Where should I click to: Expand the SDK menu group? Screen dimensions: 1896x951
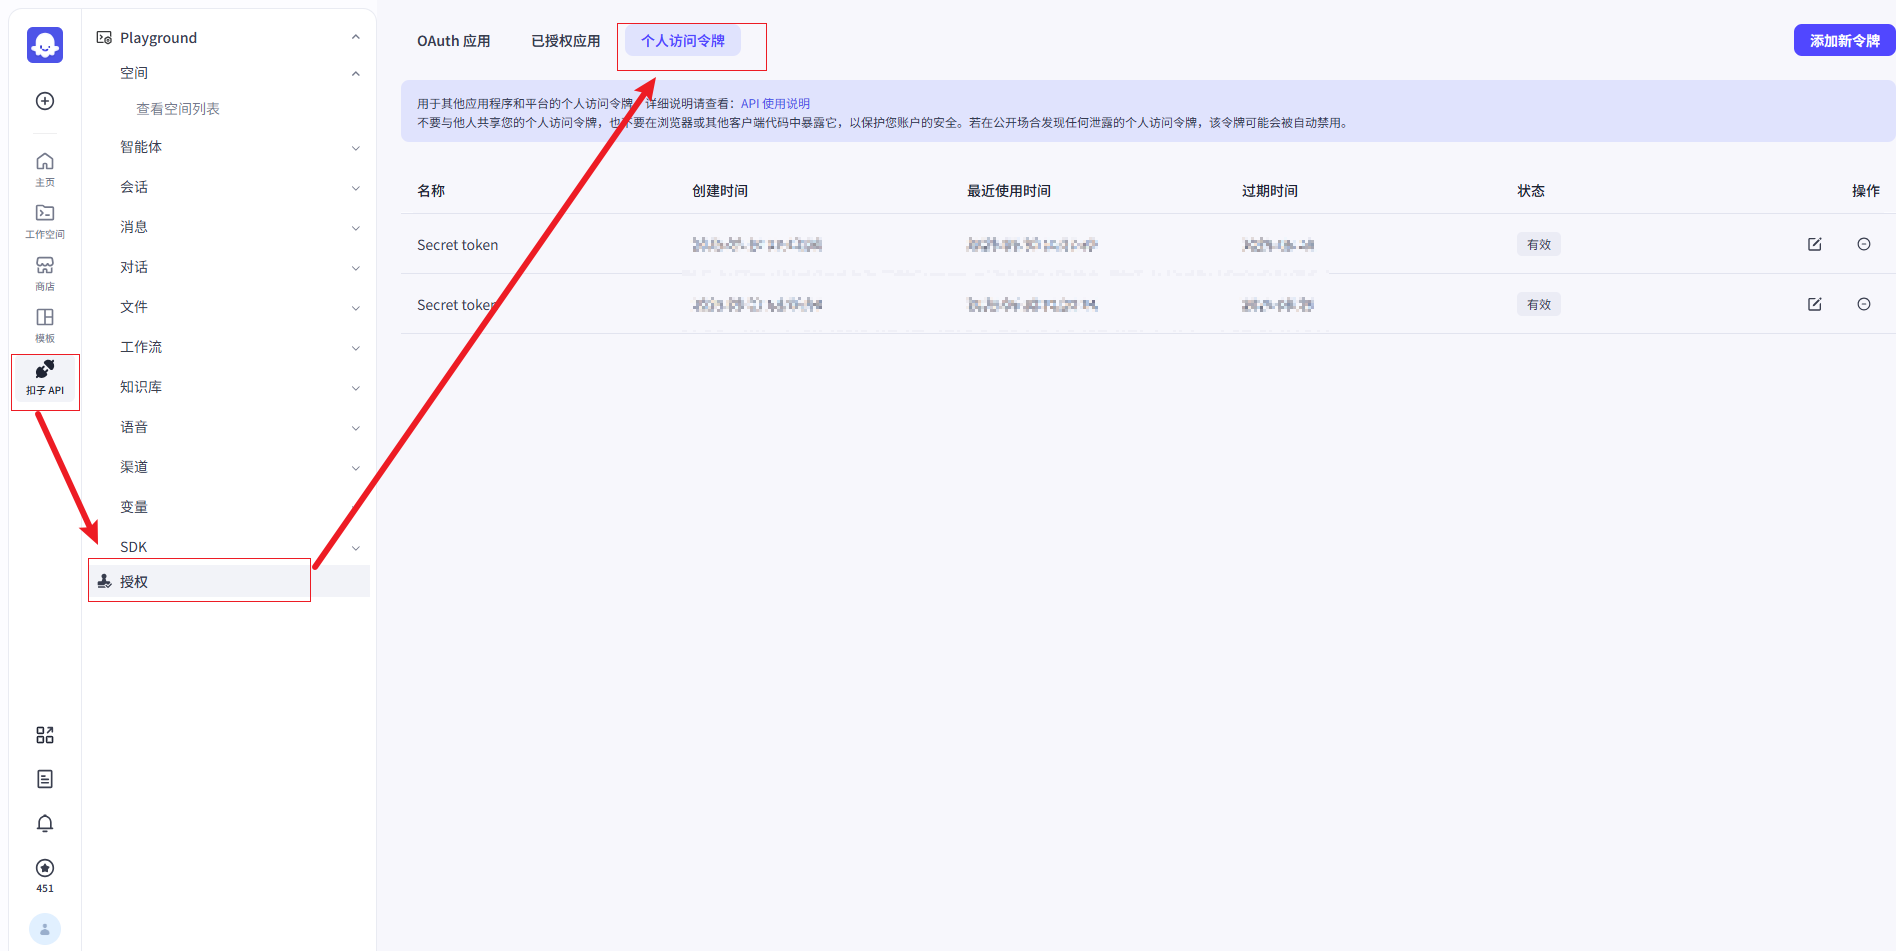pos(355,548)
